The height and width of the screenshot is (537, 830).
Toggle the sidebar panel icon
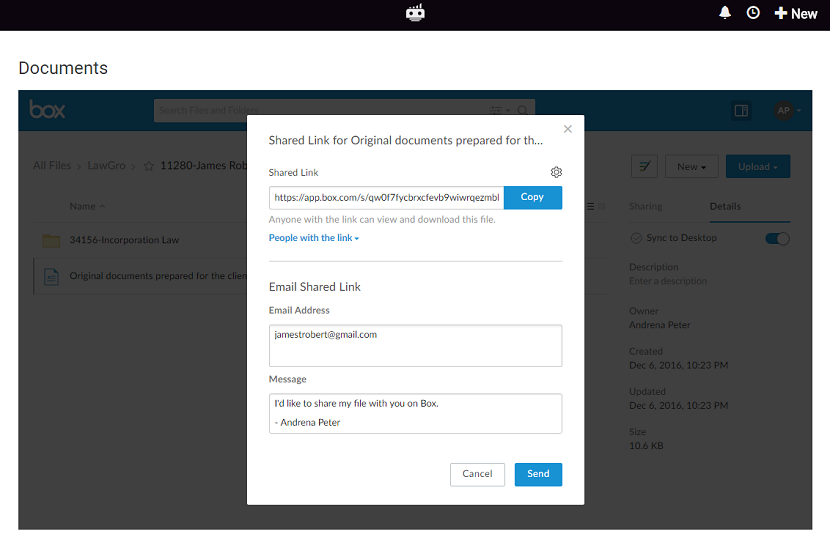[x=741, y=110]
